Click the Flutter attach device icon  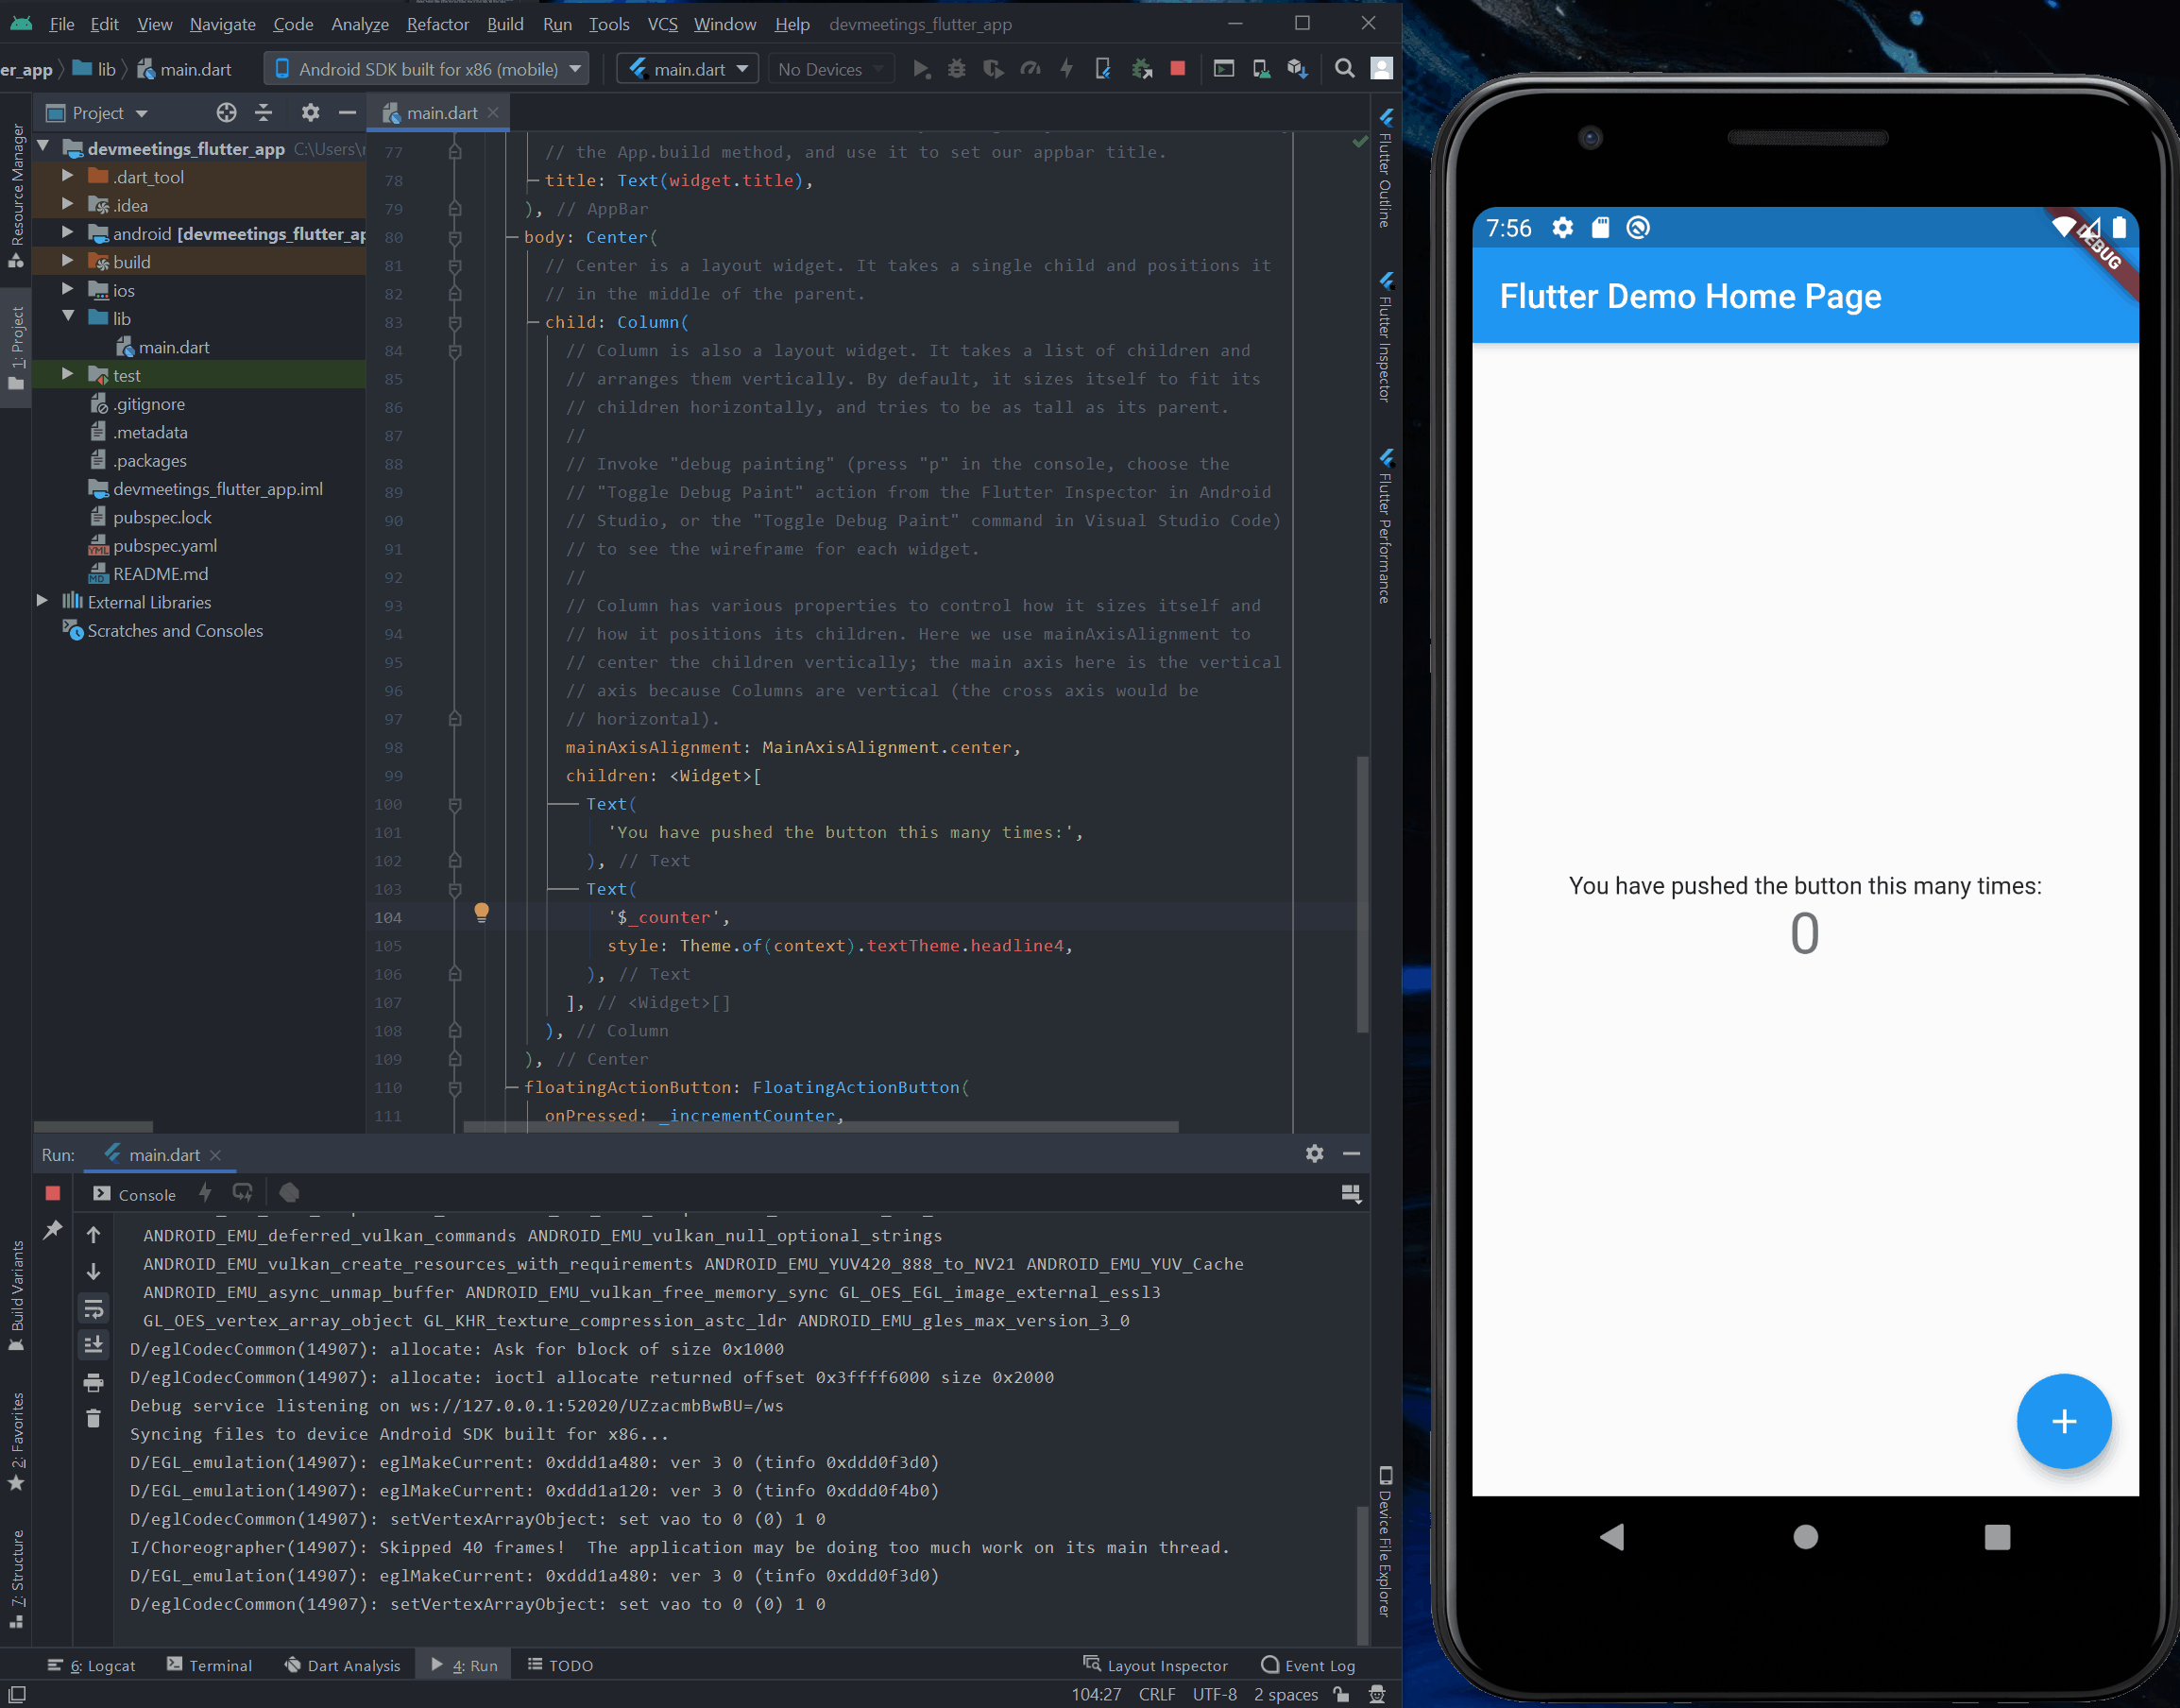pyautogui.click(x=1102, y=69)
